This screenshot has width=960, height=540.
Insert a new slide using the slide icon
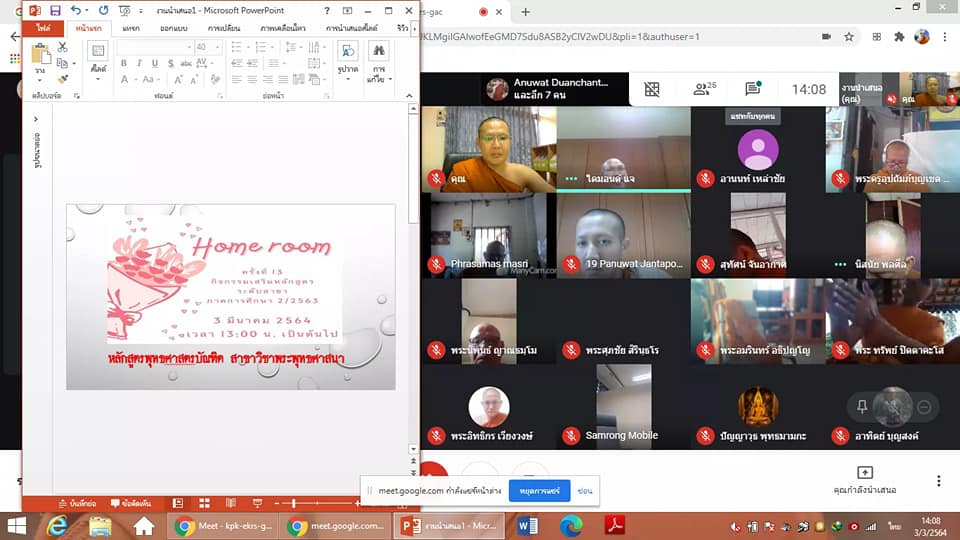(98, 51)
